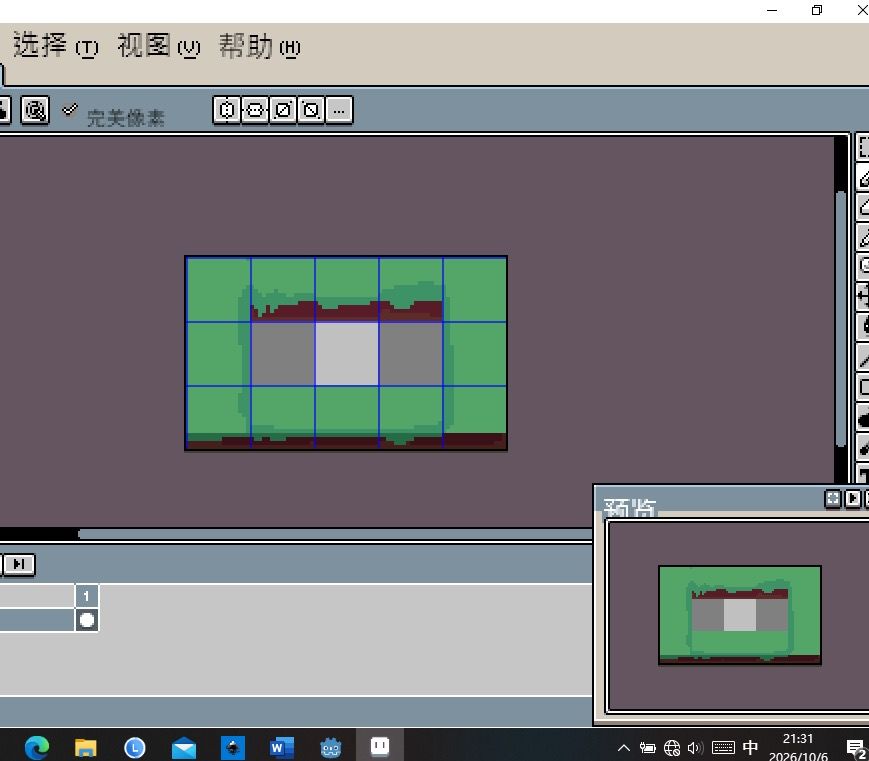This screenshot has height=761, width=869.
Task: Open the Godot engine from the taskbar
Action: click(331, 748)
